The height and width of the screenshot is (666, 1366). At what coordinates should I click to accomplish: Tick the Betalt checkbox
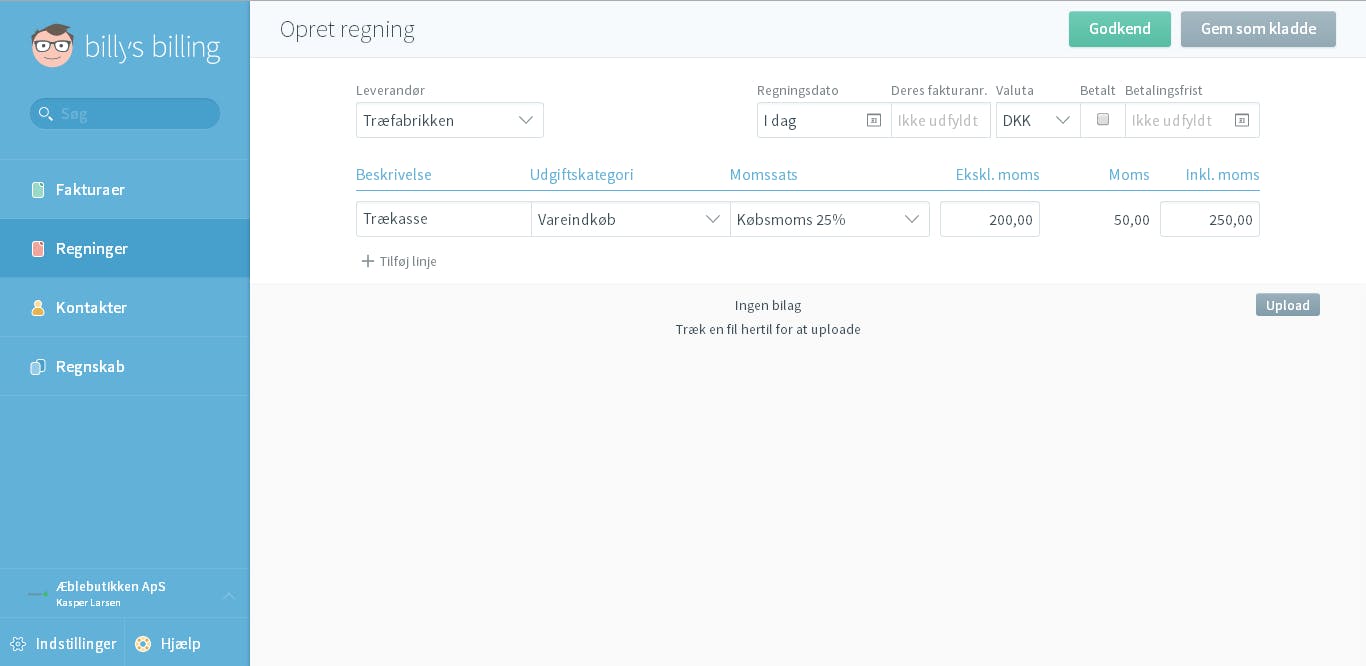coord(1103,119)
